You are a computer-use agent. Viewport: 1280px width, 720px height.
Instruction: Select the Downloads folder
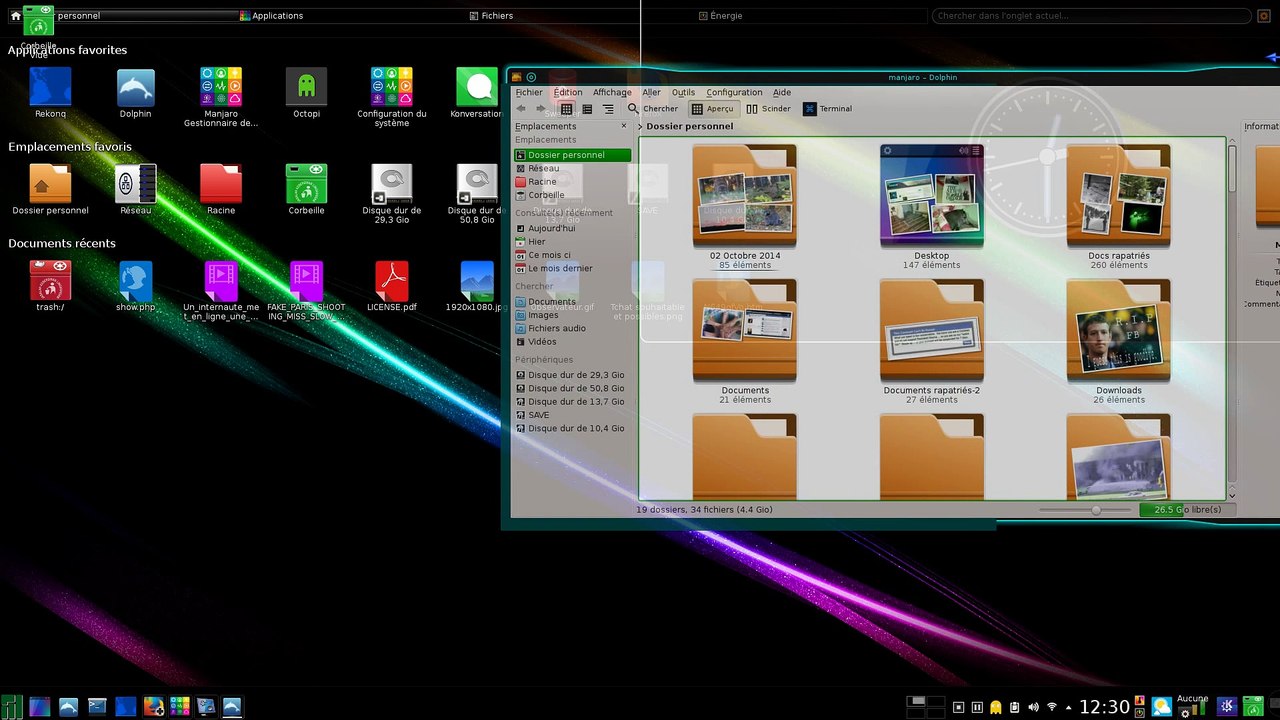point(1118,341)
